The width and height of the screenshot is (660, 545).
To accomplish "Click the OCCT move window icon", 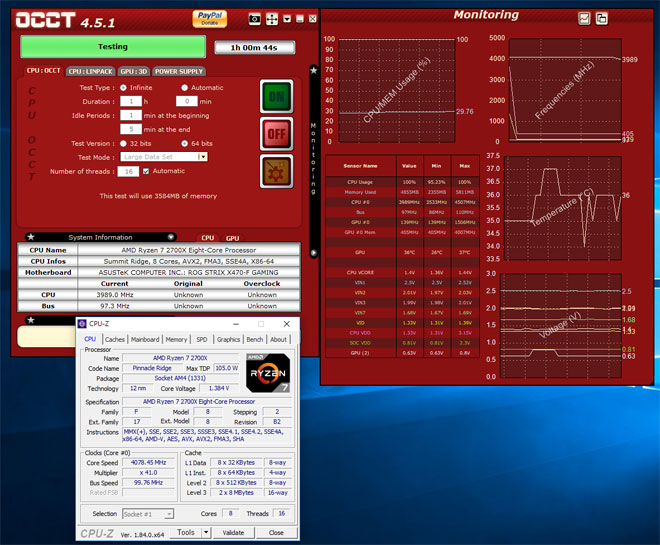I will click(272, 19).
